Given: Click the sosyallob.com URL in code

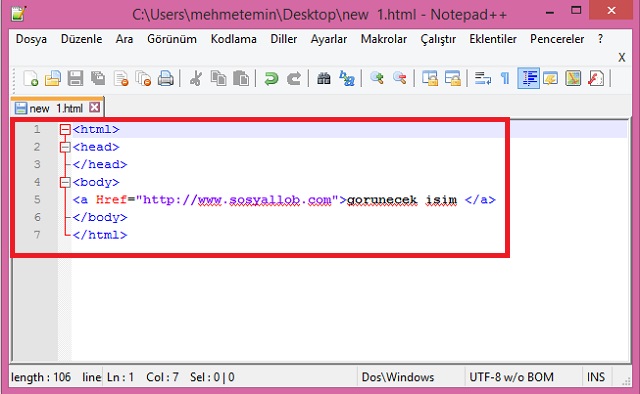Looking at the screenshot, I should pyautogui.click(x=237, y=200).
